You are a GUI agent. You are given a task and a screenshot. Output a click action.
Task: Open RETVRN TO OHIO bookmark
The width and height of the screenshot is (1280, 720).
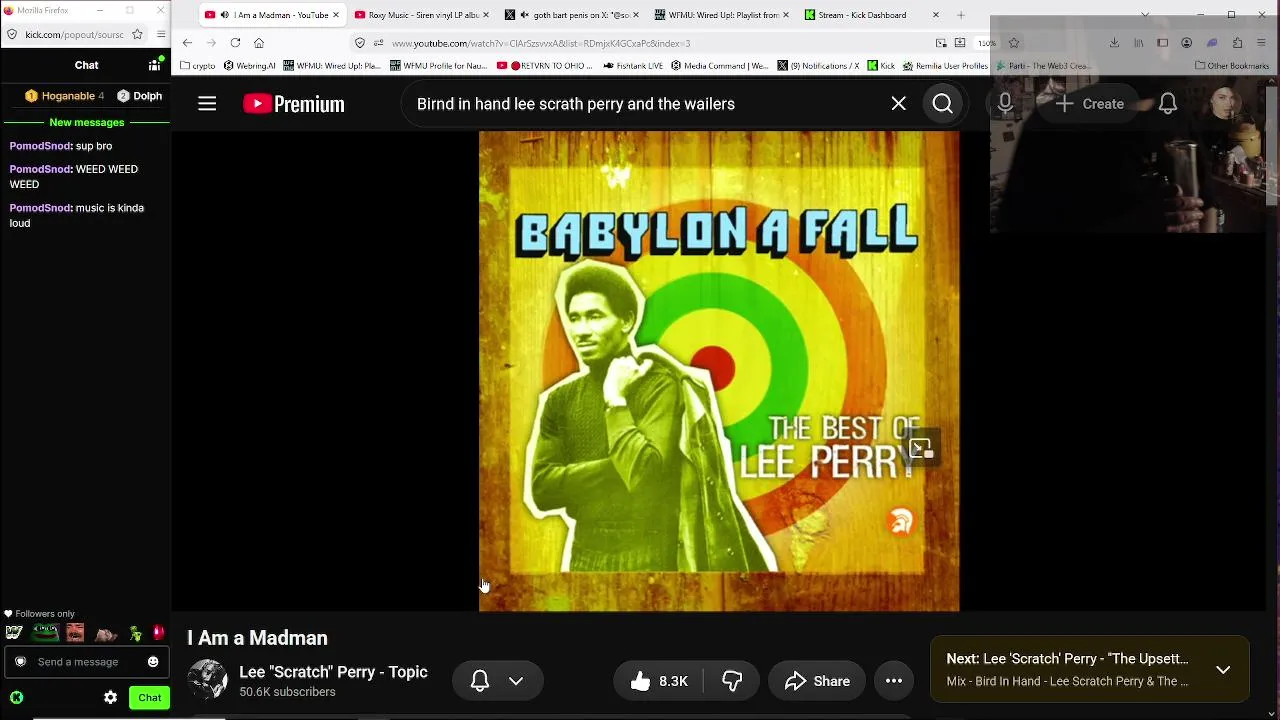545,66
